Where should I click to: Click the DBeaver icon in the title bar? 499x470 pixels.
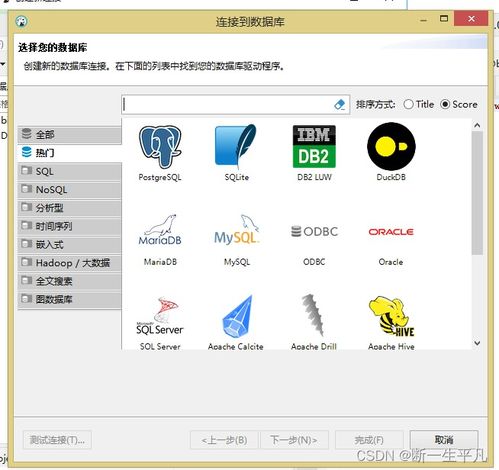[x=22, y=22]
